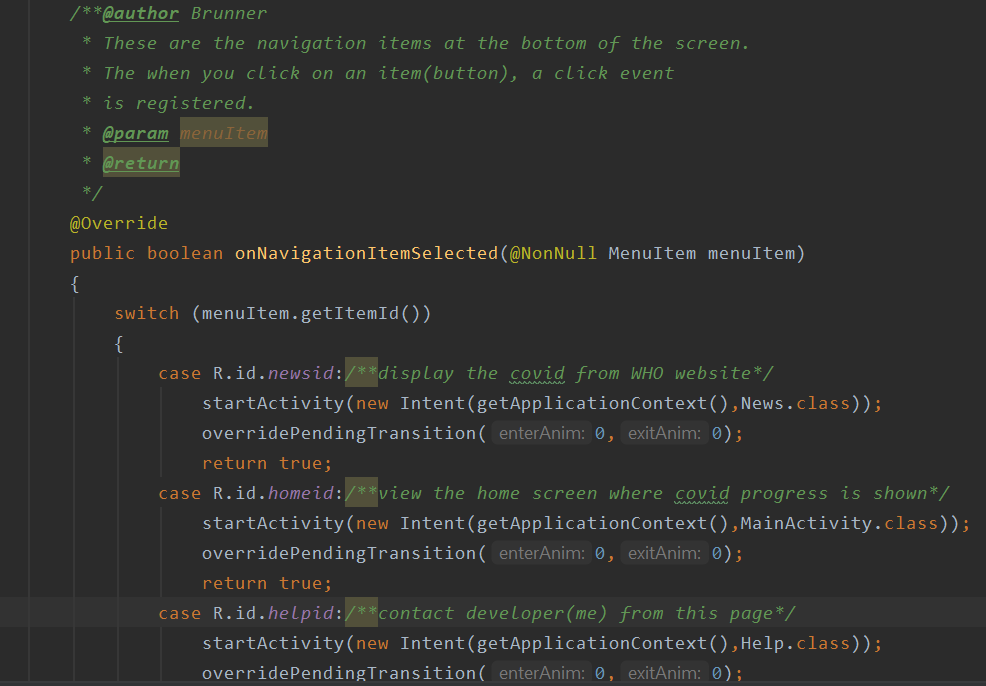986x686 pixels.
Task: Click menuItem inside the switch parentheses
Action: point(245,313)
